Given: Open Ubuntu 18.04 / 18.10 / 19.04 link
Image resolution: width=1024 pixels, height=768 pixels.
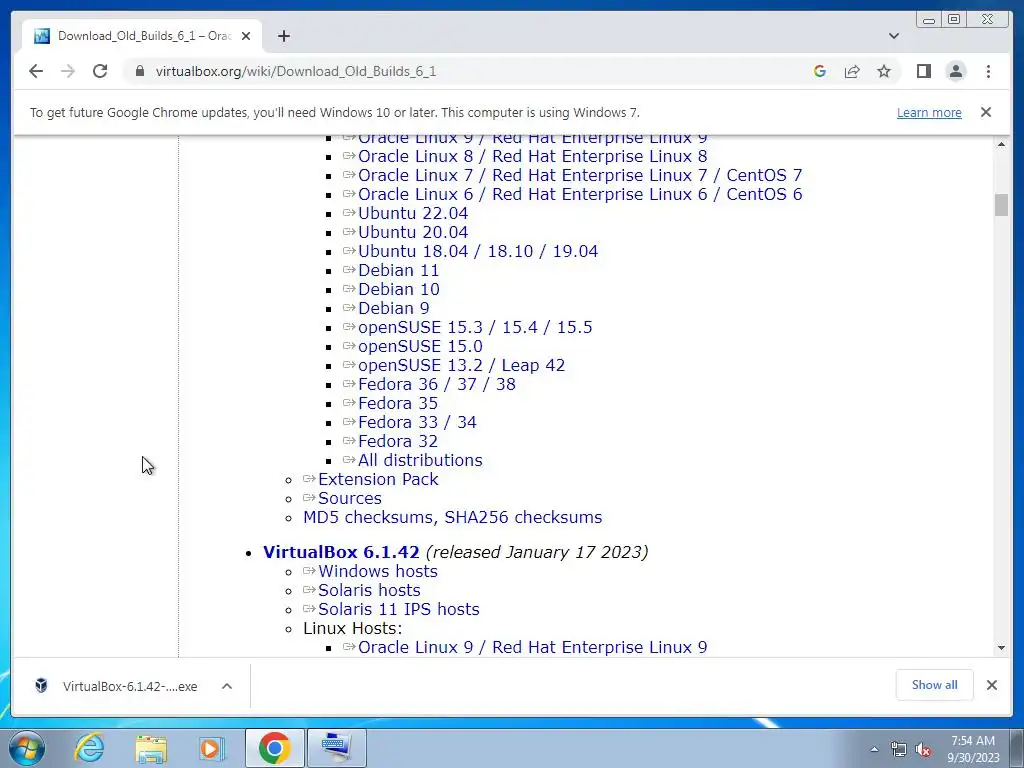Looking at the screenshot, I should [478, 251].
